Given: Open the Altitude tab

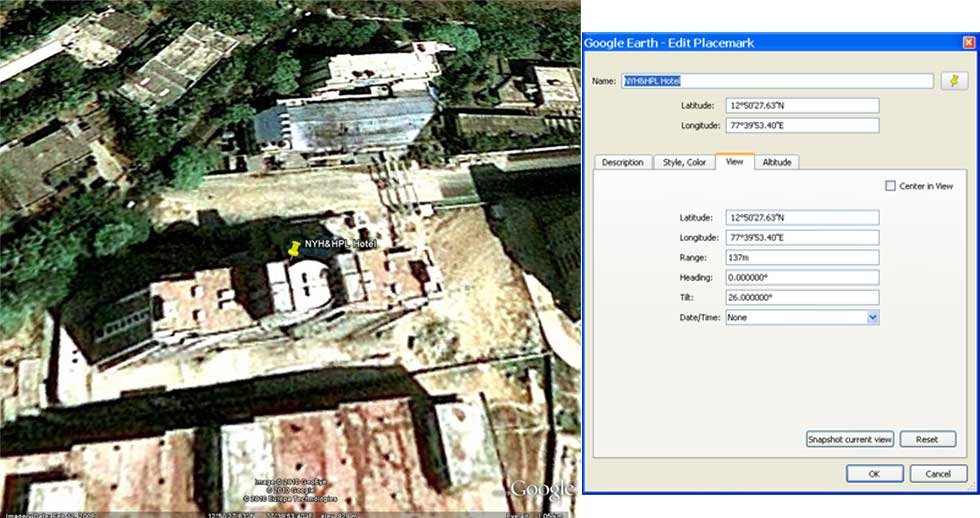Looking at the screenshot, I should (x=777, y=162).
